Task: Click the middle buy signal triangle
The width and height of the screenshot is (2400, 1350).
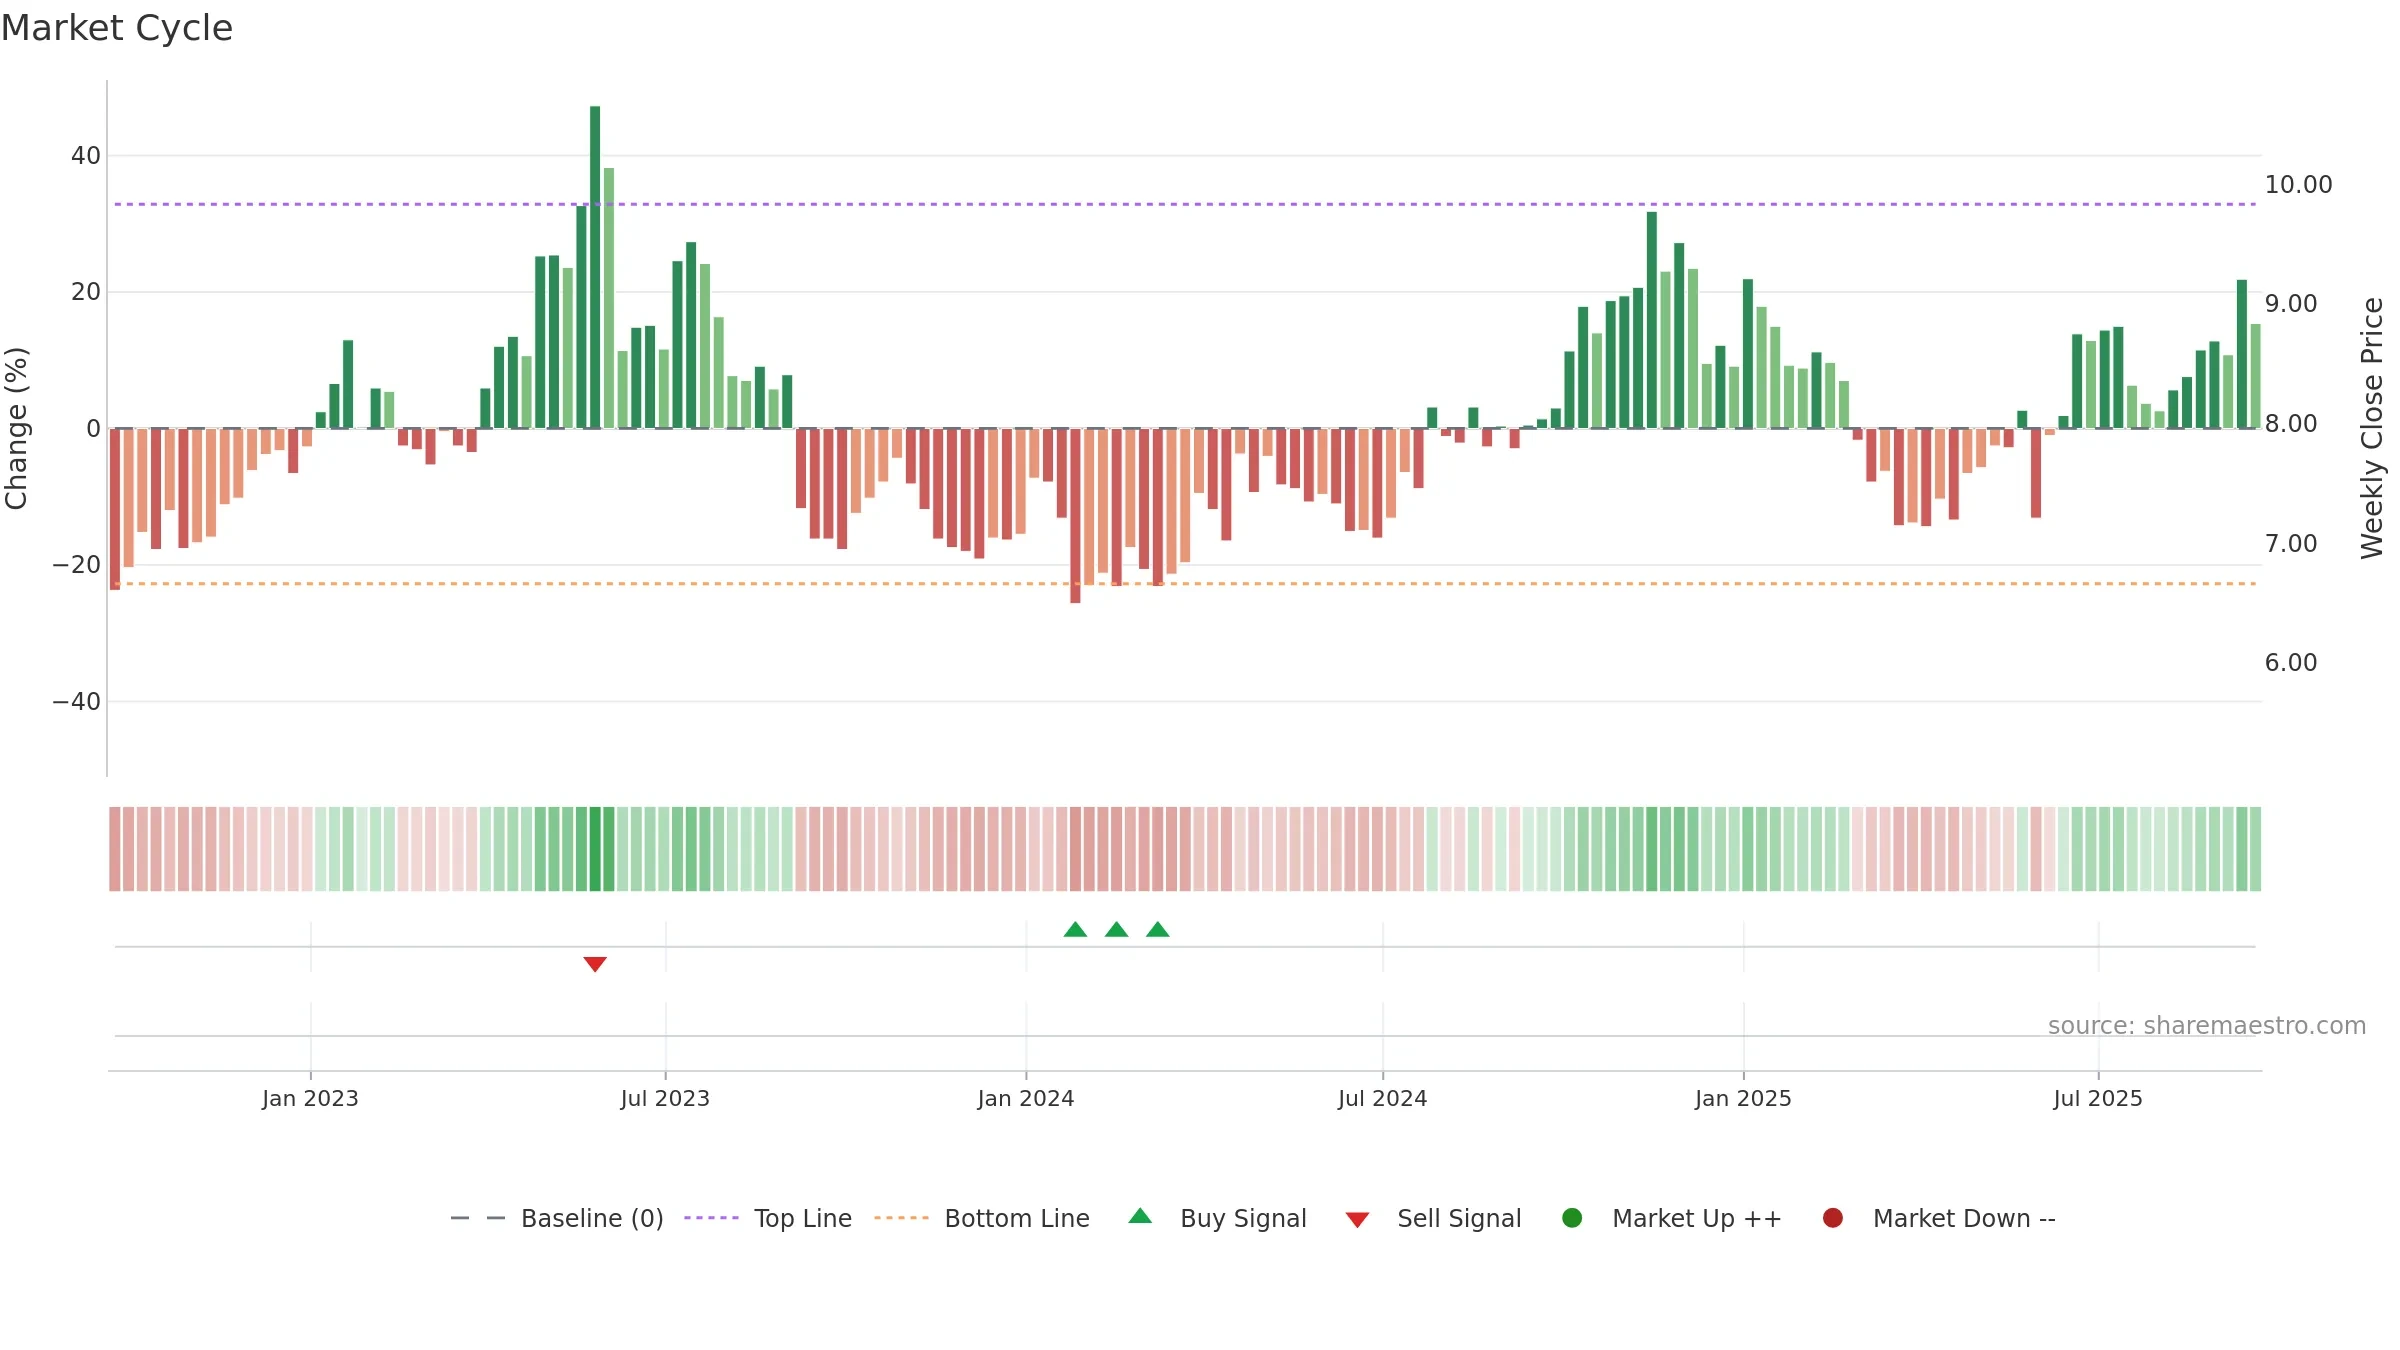Action: (x=1116, y=930)
